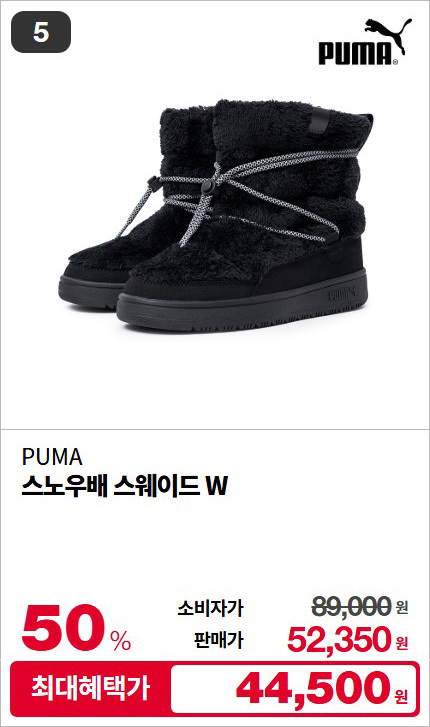Click the 50% discount rate label
The width and height of the screenshot is (430, 727).
click(x=77, y=628)
